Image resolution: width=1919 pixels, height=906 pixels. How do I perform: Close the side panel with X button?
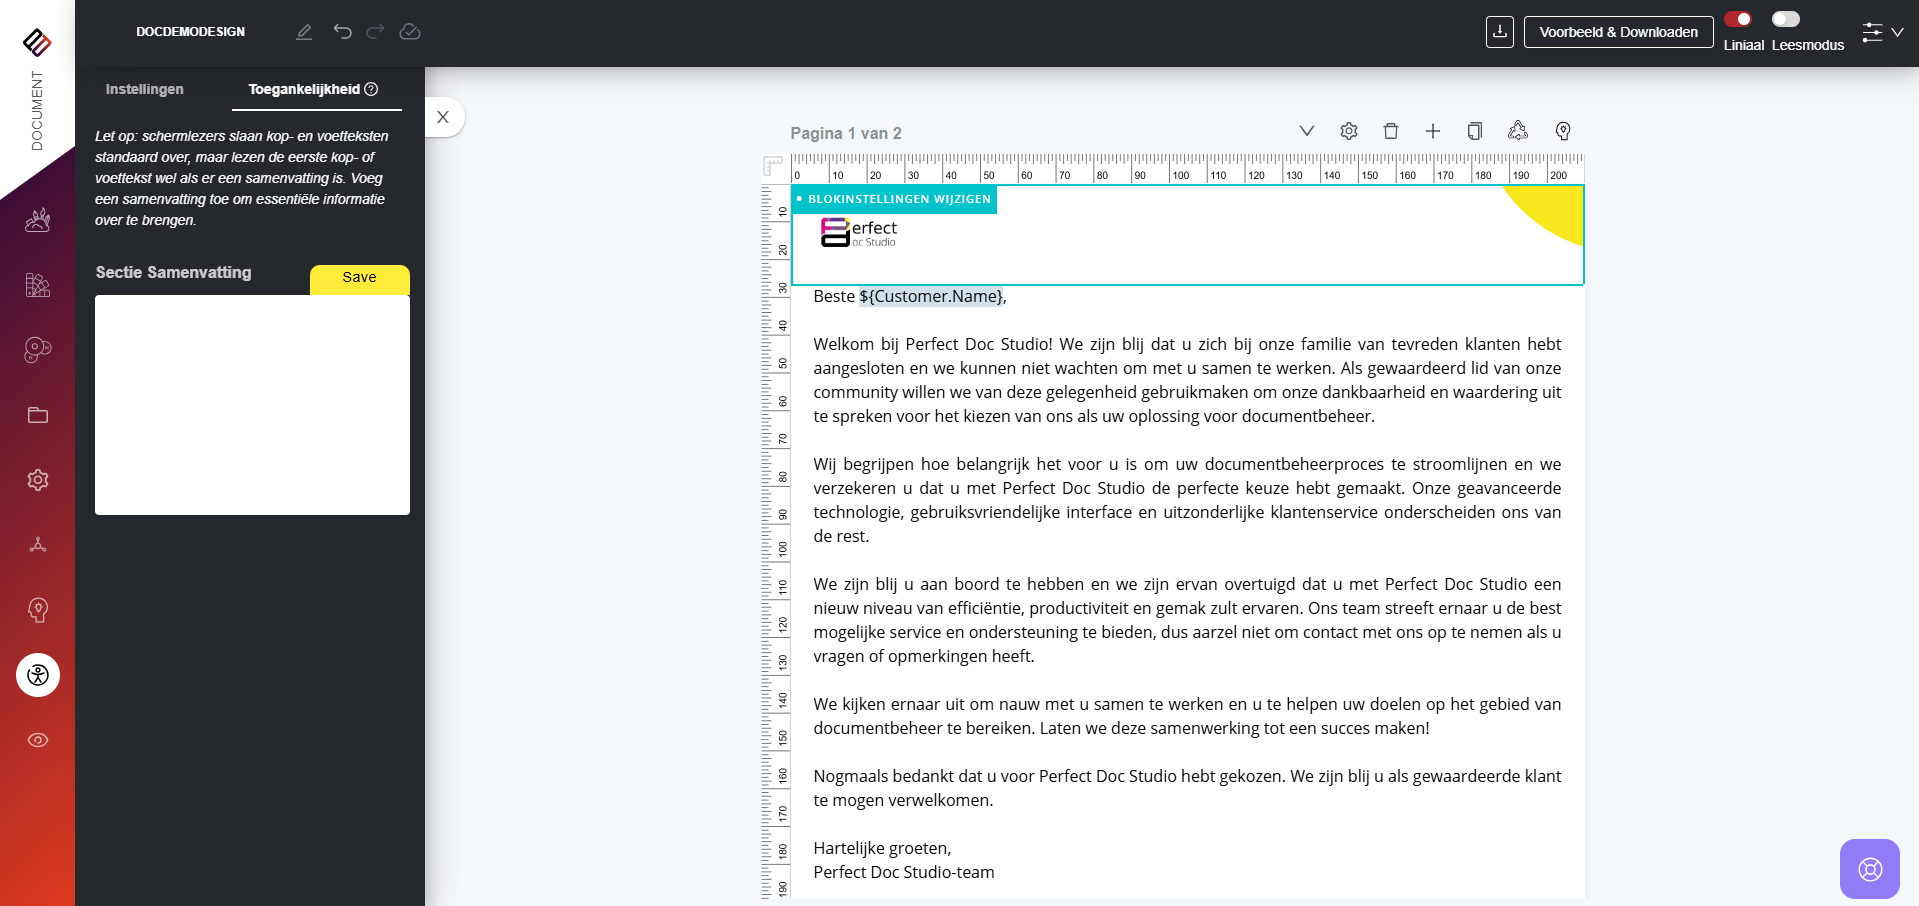(x=443, y=117)
